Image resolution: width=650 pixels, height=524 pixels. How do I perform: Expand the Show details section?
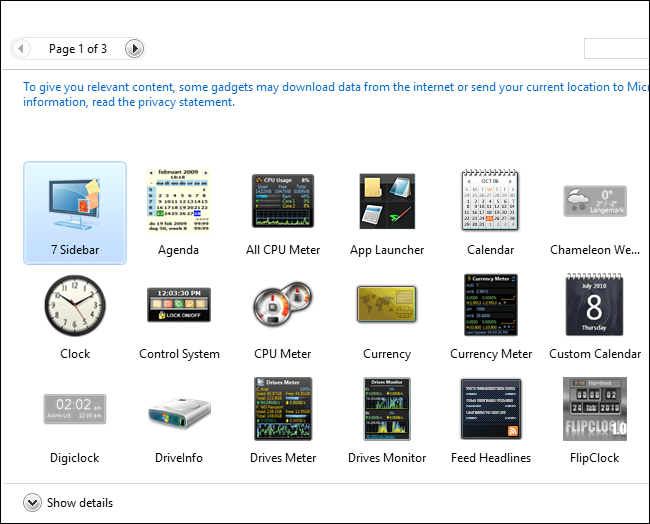point(32,503)
